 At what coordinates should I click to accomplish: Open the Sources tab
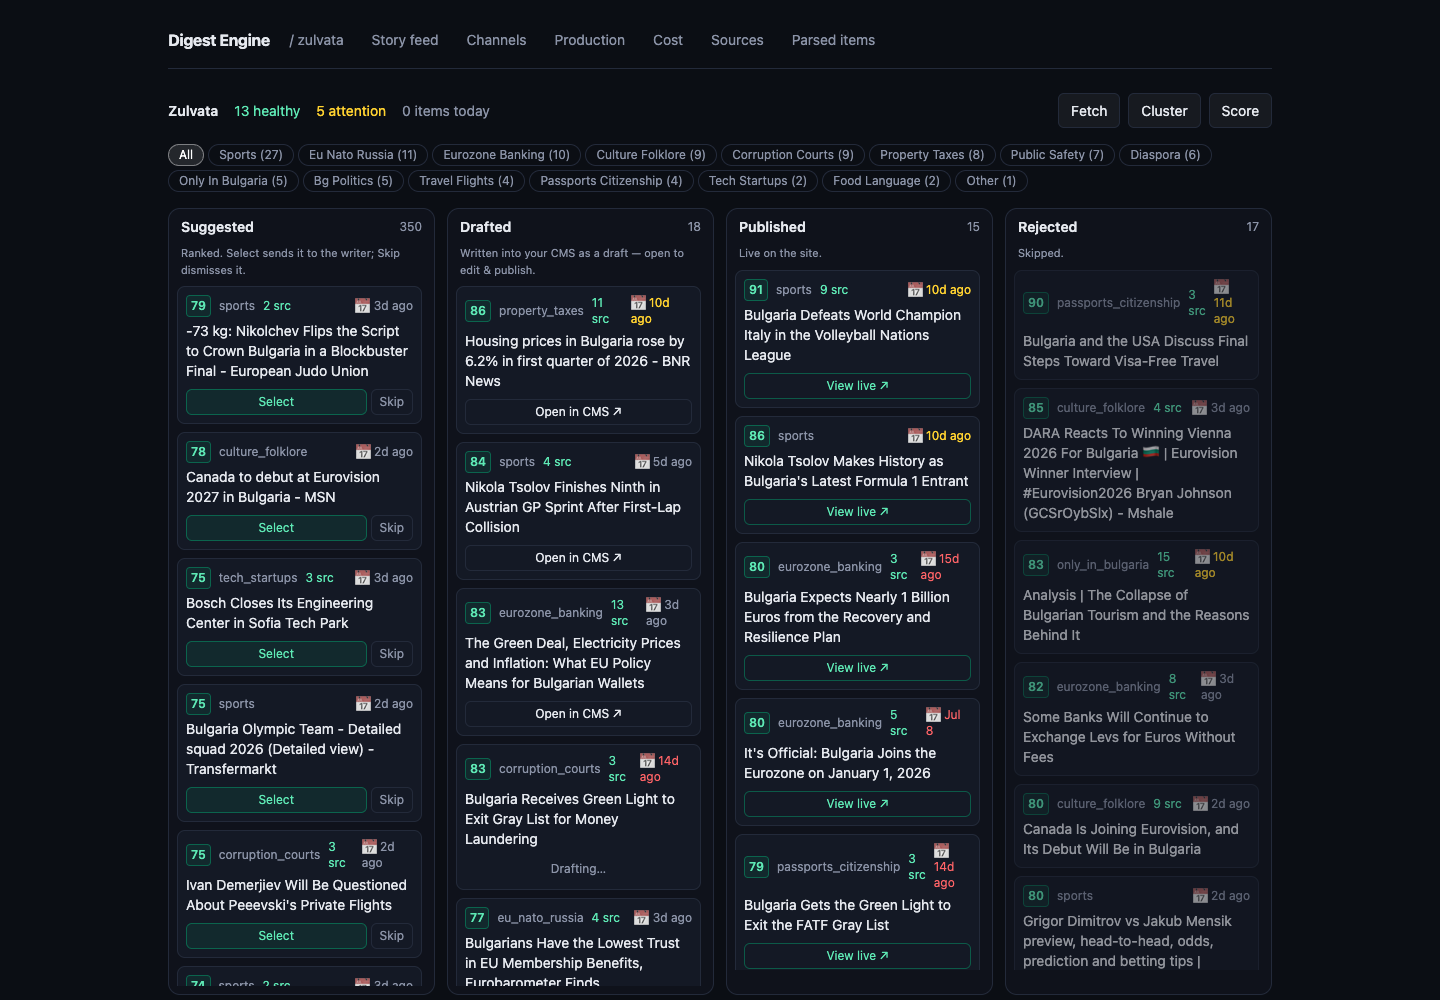click(737, 40)
